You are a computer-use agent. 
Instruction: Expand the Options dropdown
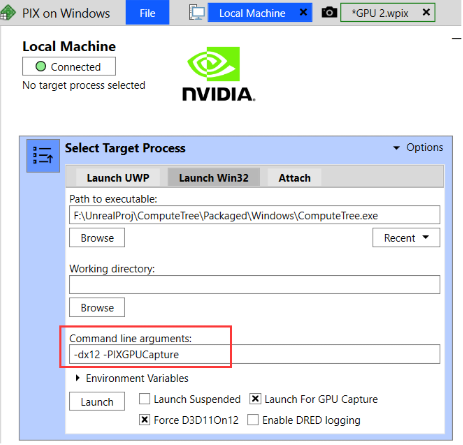(x=418, y=147)
